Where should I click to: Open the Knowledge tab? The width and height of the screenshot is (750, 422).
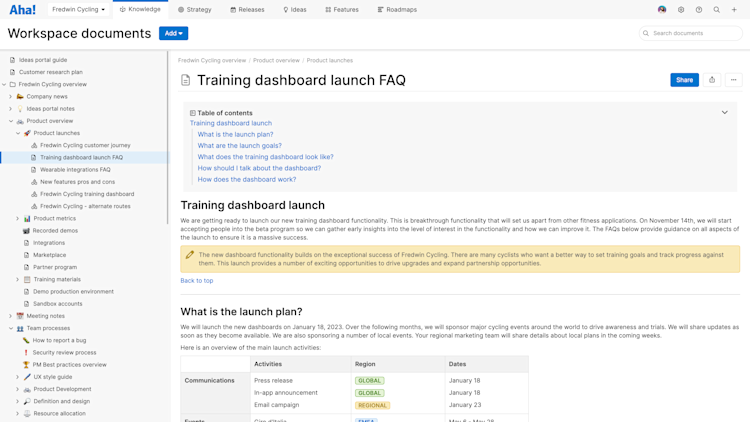[x=140, y=10]
